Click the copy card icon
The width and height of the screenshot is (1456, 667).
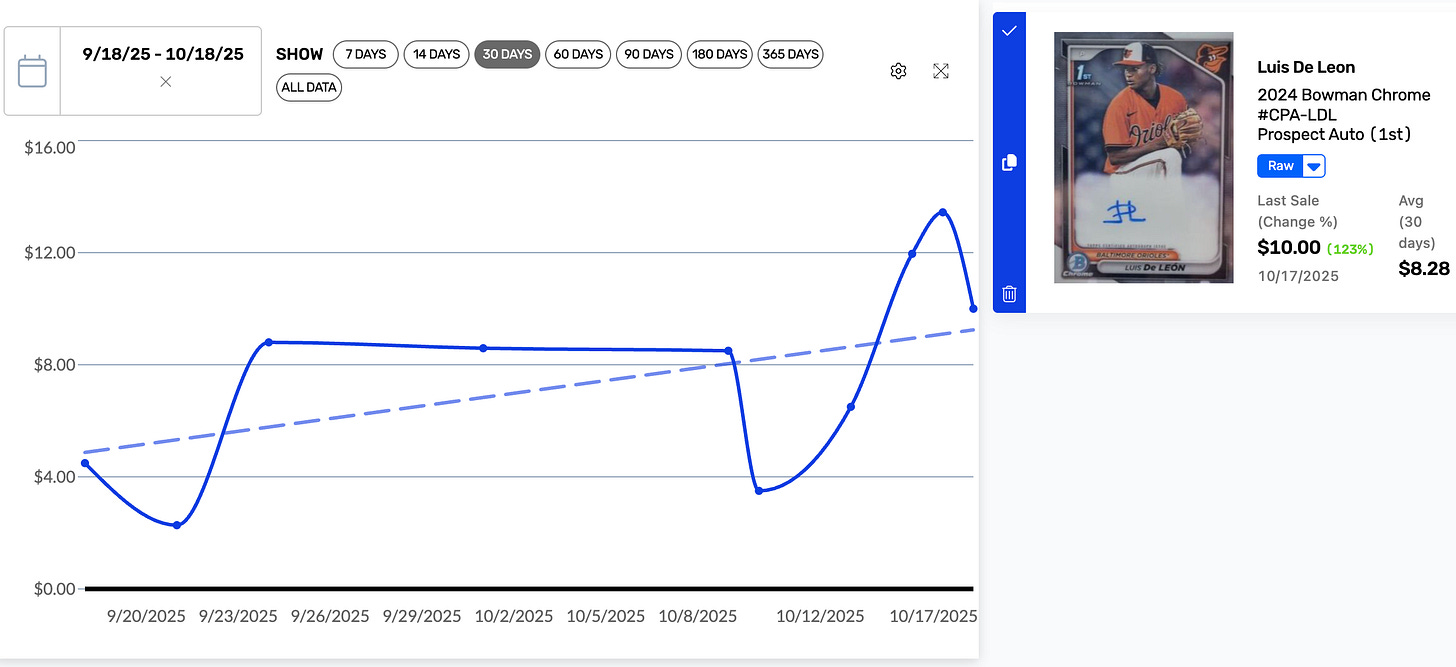[x=1009, y=162]
